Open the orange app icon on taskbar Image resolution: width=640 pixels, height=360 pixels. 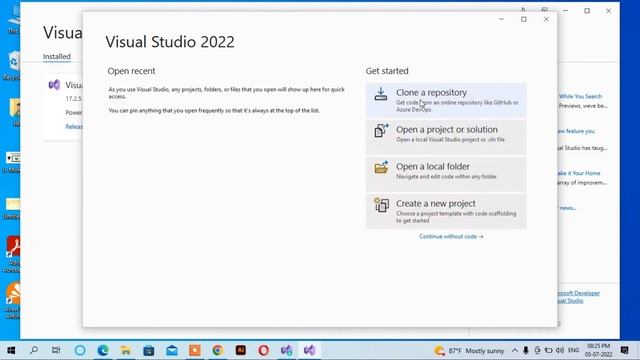(x=195, y=350)
